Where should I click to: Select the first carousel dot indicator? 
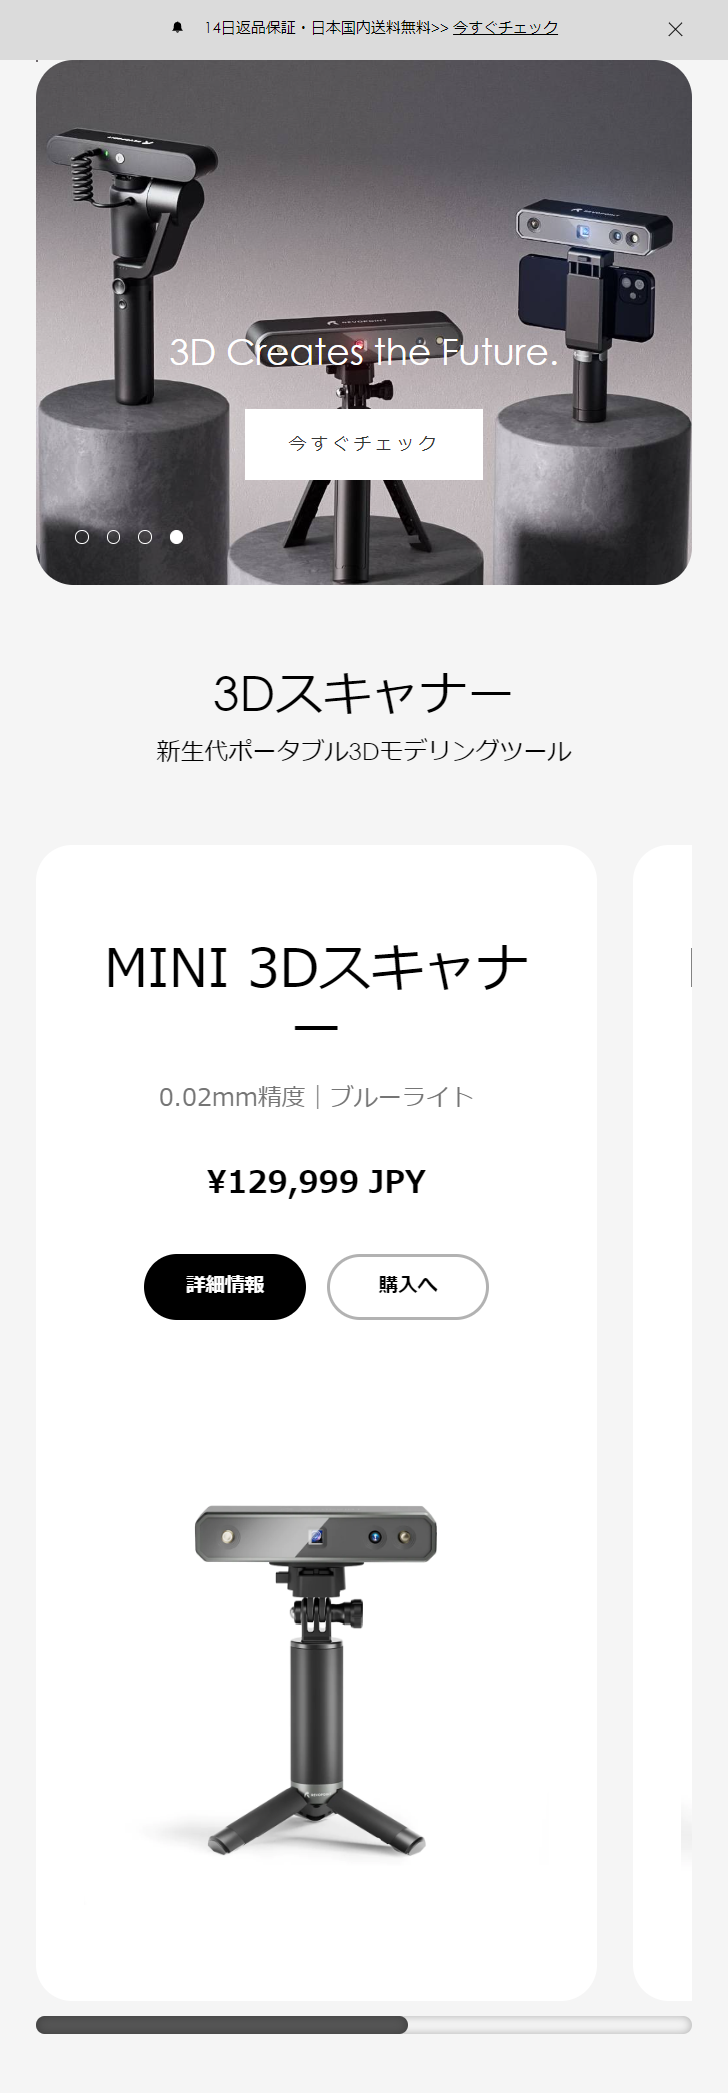pyautogui.click(x=82, y=537)
